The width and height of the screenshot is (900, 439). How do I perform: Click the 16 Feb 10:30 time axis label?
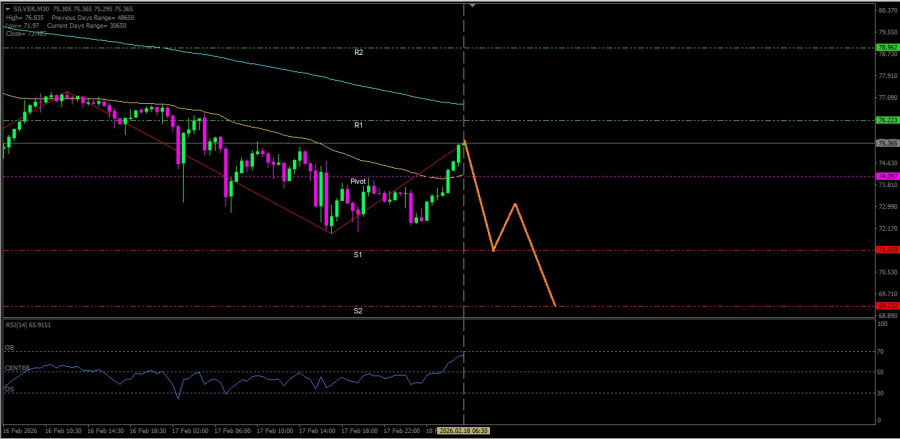pos(63,430)
